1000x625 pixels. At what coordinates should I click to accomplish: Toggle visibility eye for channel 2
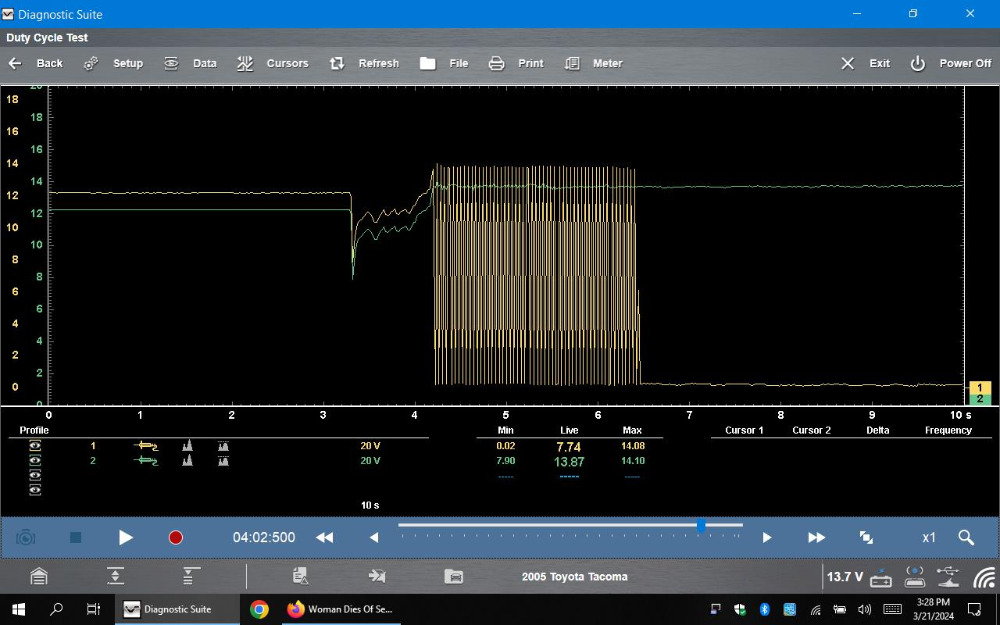tap(35, 461)
